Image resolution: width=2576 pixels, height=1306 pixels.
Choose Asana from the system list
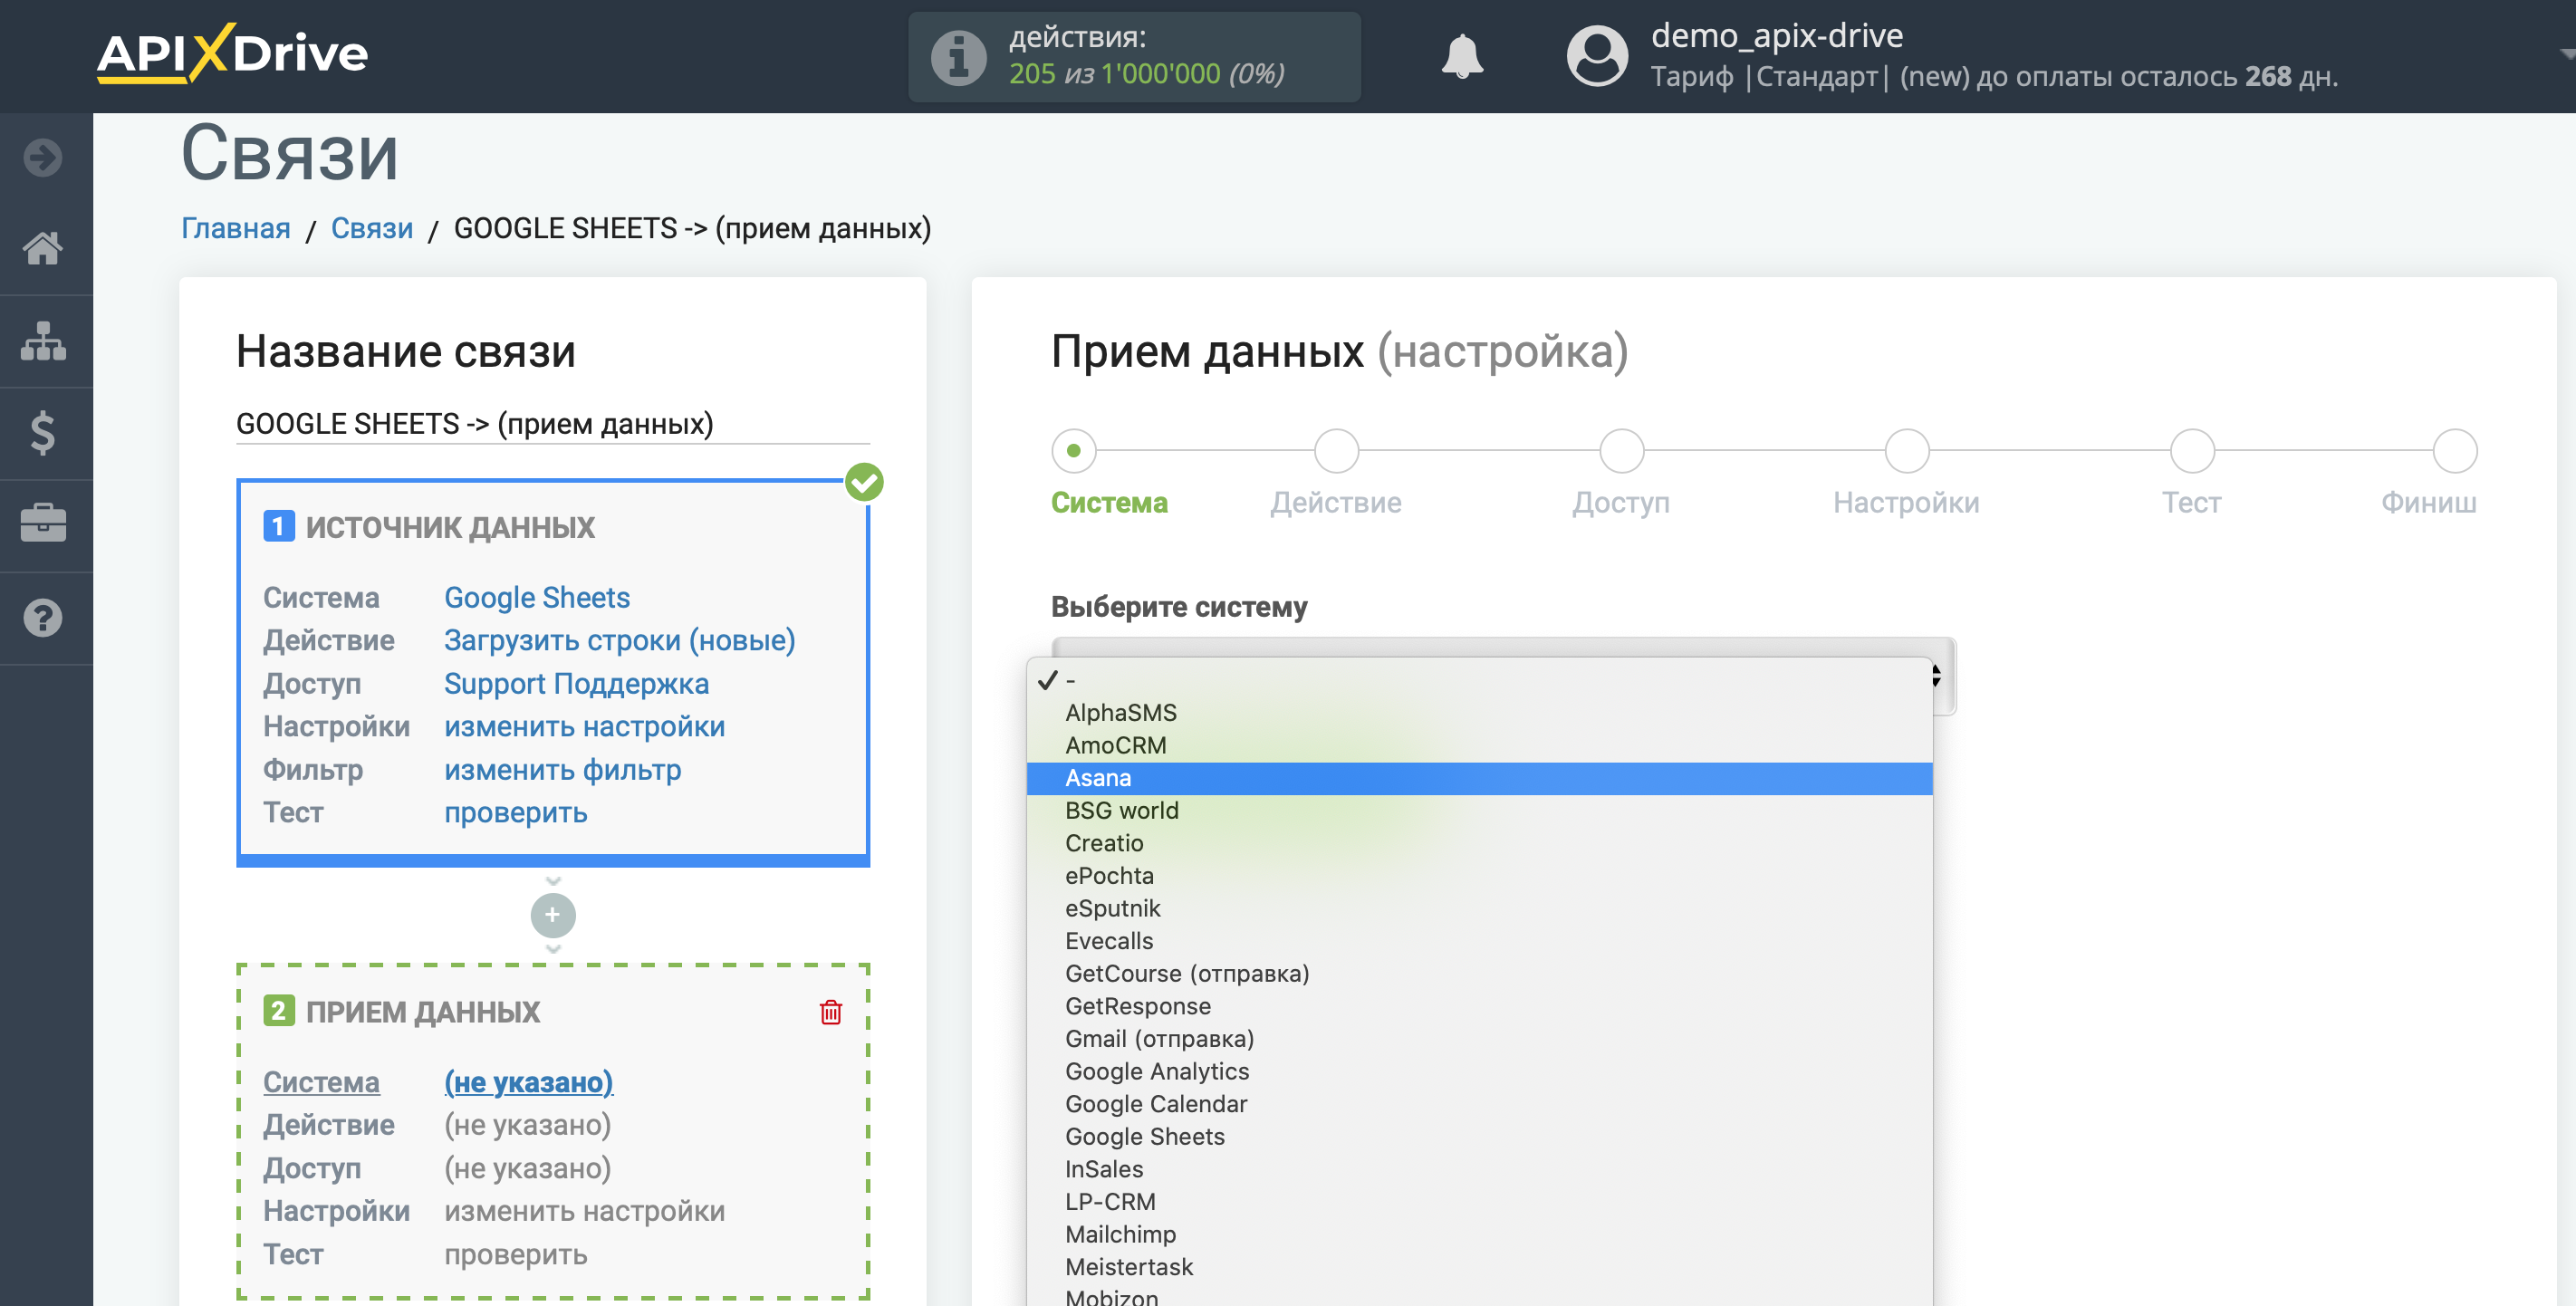click(1479, 778)
